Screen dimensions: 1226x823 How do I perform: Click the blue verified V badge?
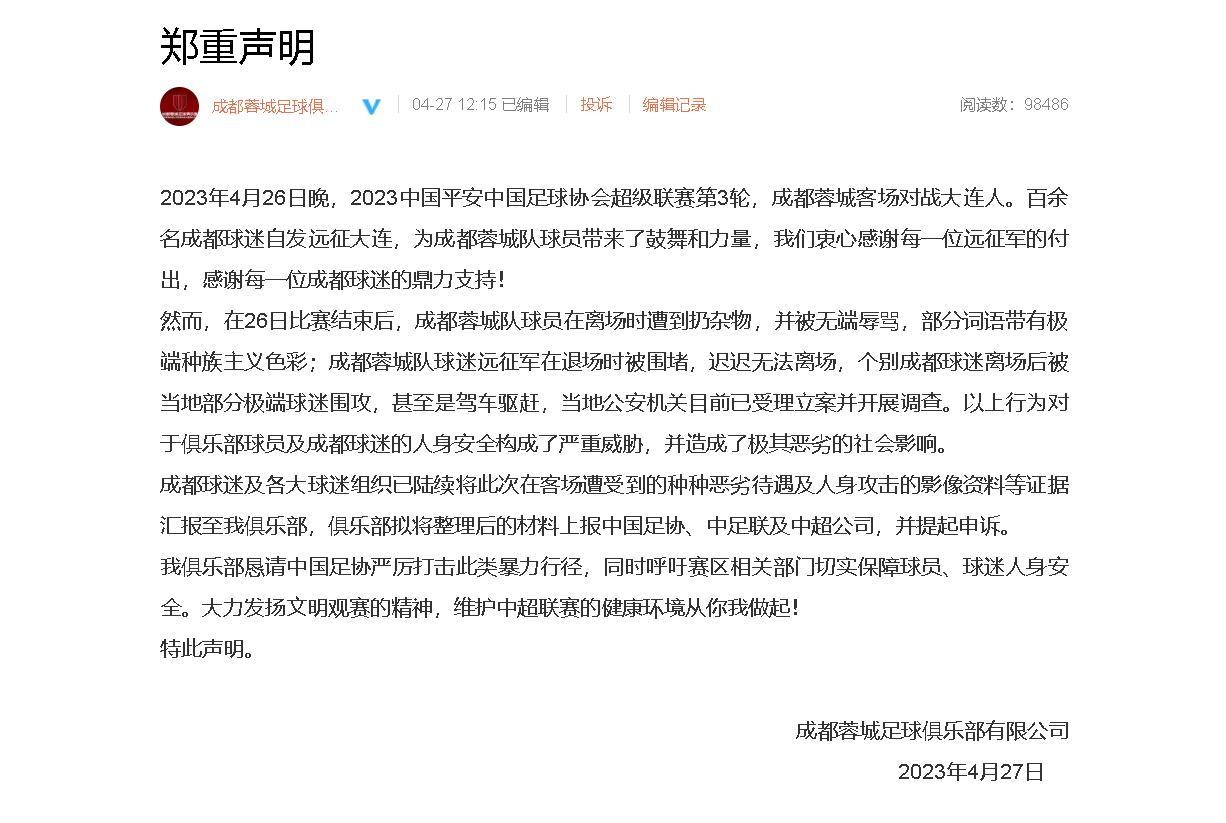tap(371, 106)
